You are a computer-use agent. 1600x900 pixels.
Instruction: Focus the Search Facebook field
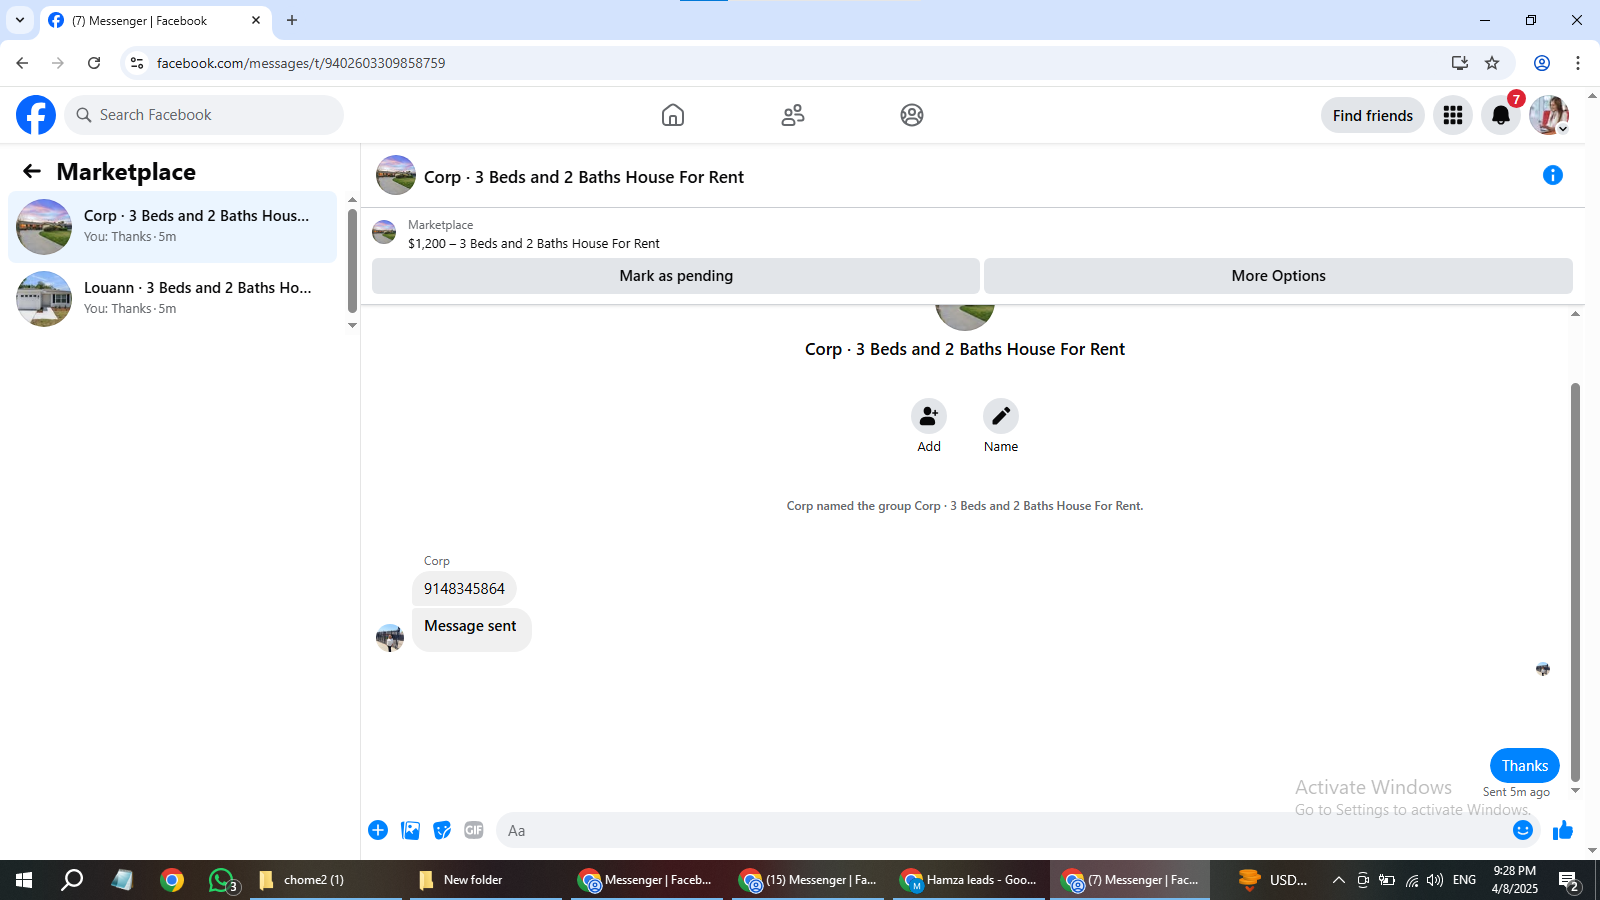point(204,115)
